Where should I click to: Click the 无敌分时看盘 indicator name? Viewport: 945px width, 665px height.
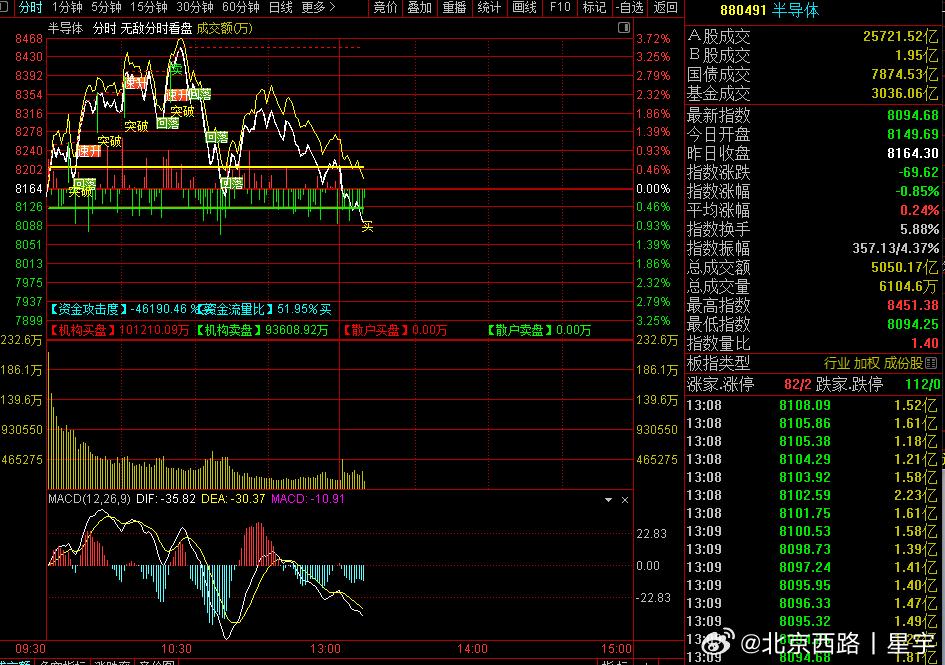156,28
